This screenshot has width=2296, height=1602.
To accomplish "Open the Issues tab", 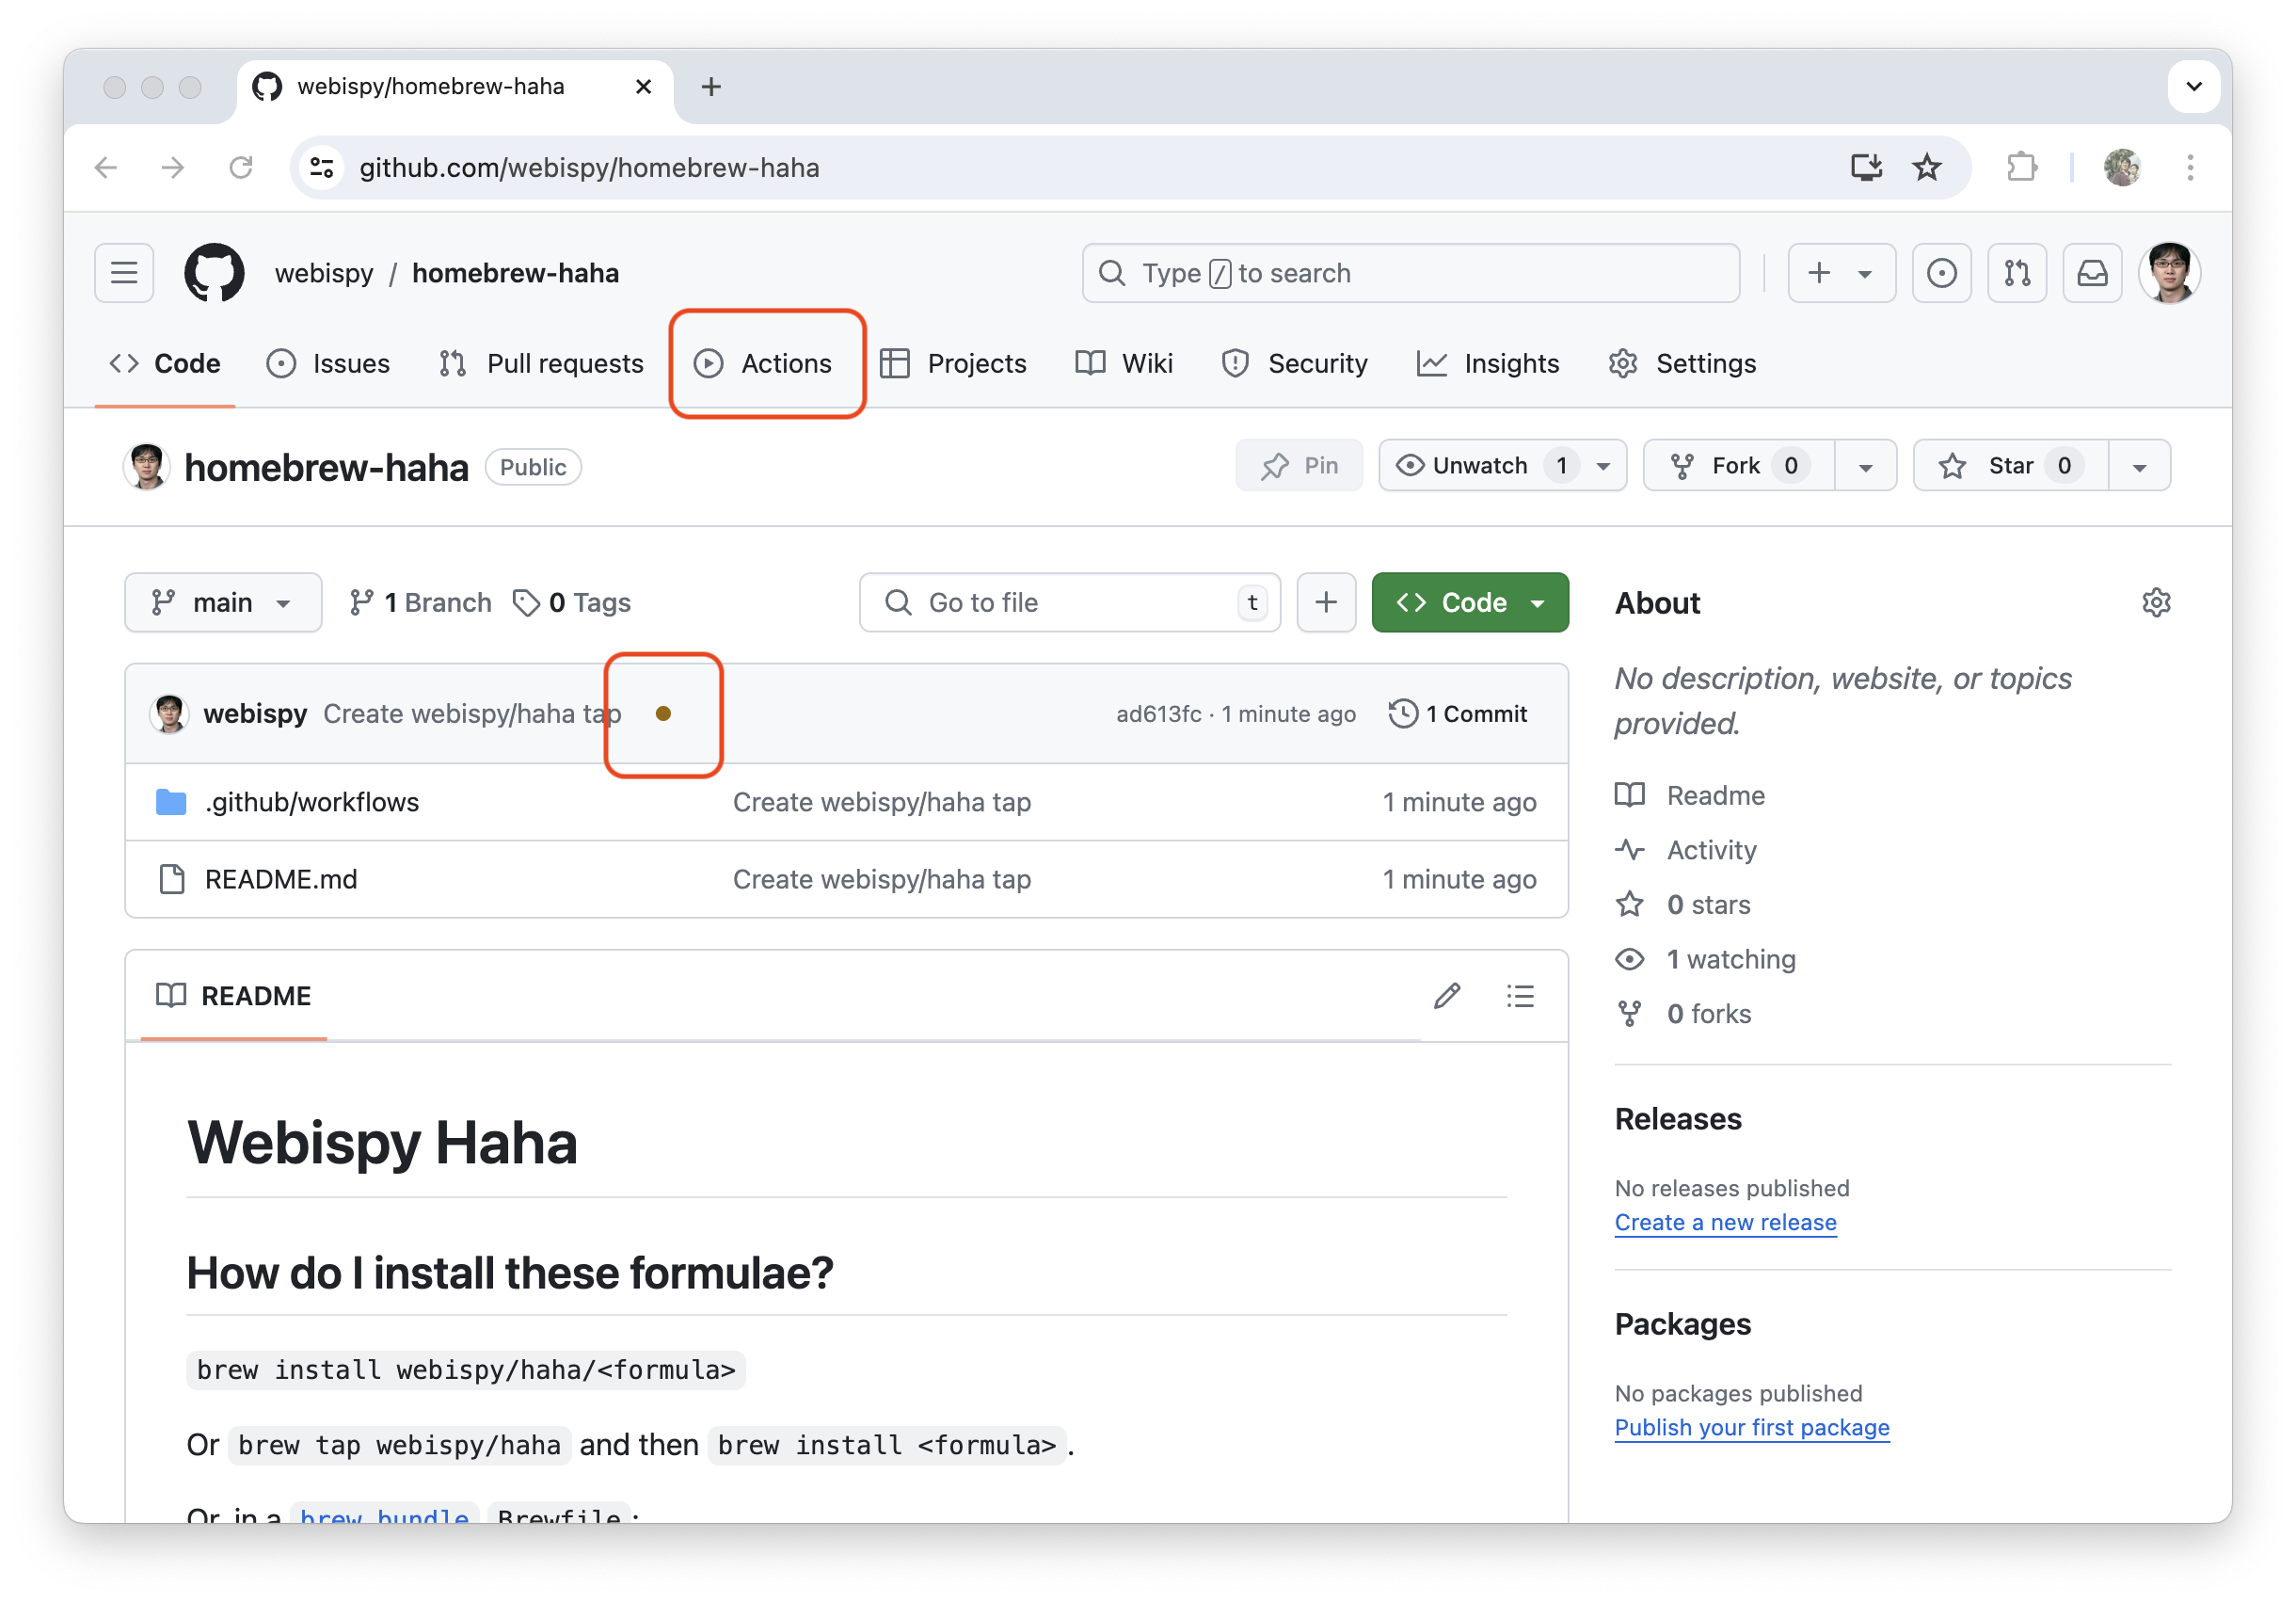I will [329, 363].
